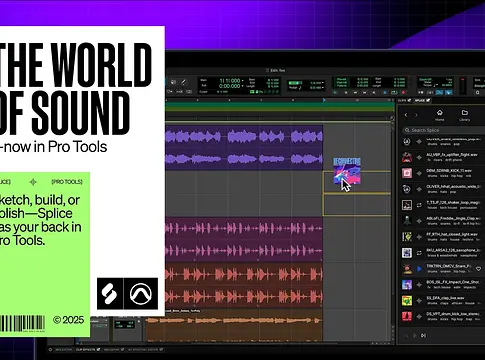This screenshot has width=485, height=360.
Task: Select FF_RTH_hat_closed_light.wav sample
Action: [x=442, y=237]
